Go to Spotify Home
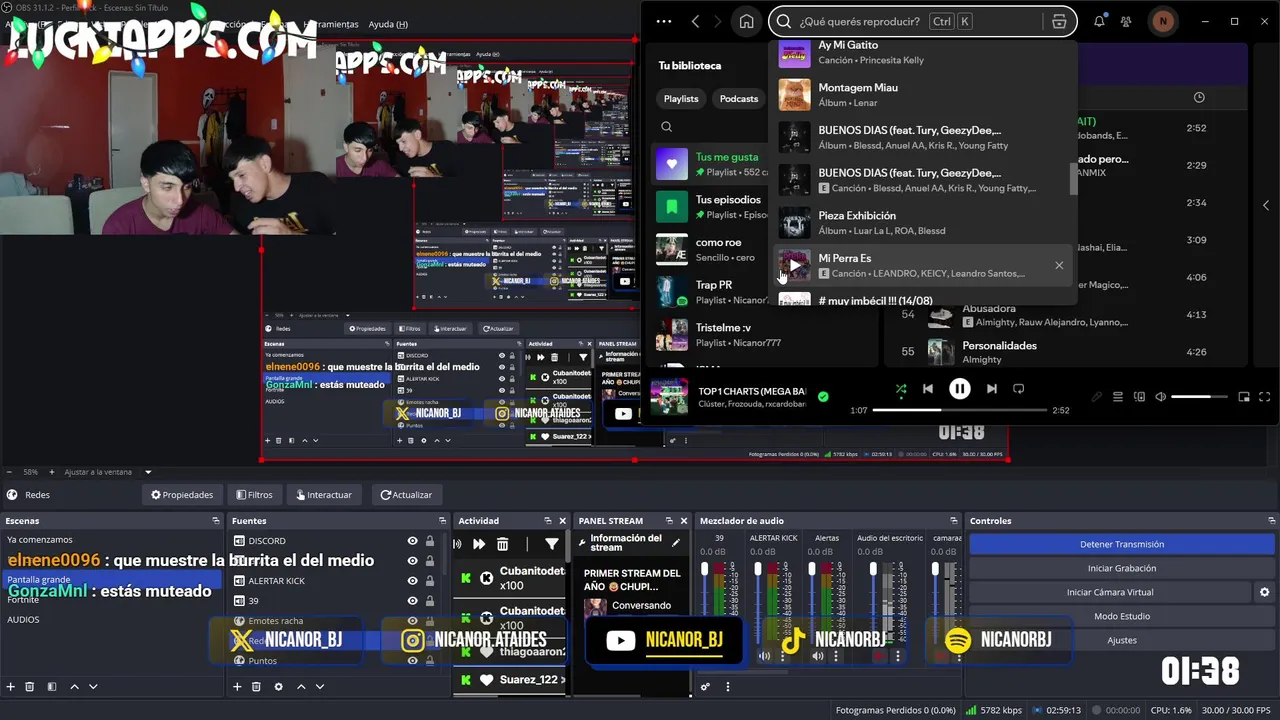Image resolution: width=1280 pixels, height=720 pixels. [746, 21]
